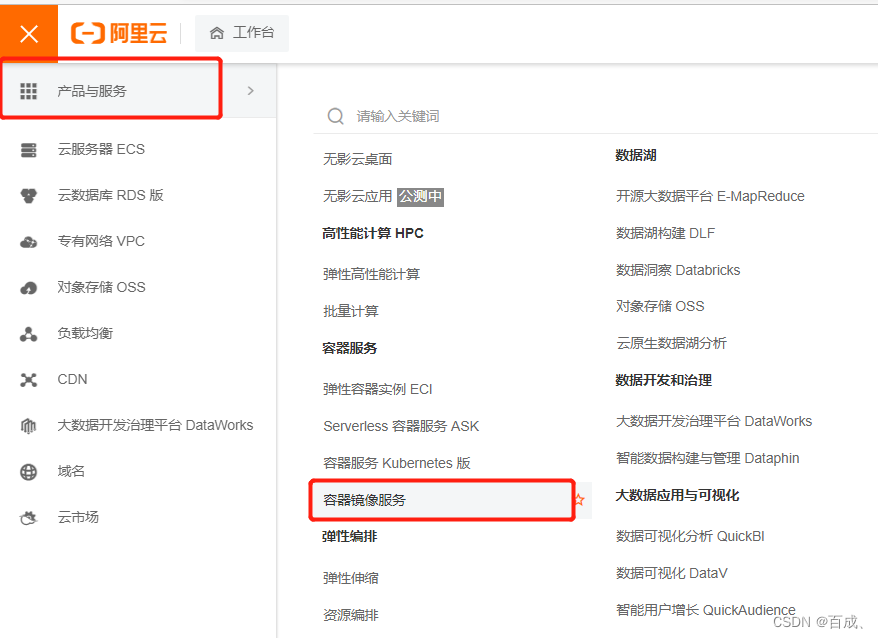Open 无影云桌面 product link
Image resolution: width=878 pixels, height=638 pixels.
[357, 159]
